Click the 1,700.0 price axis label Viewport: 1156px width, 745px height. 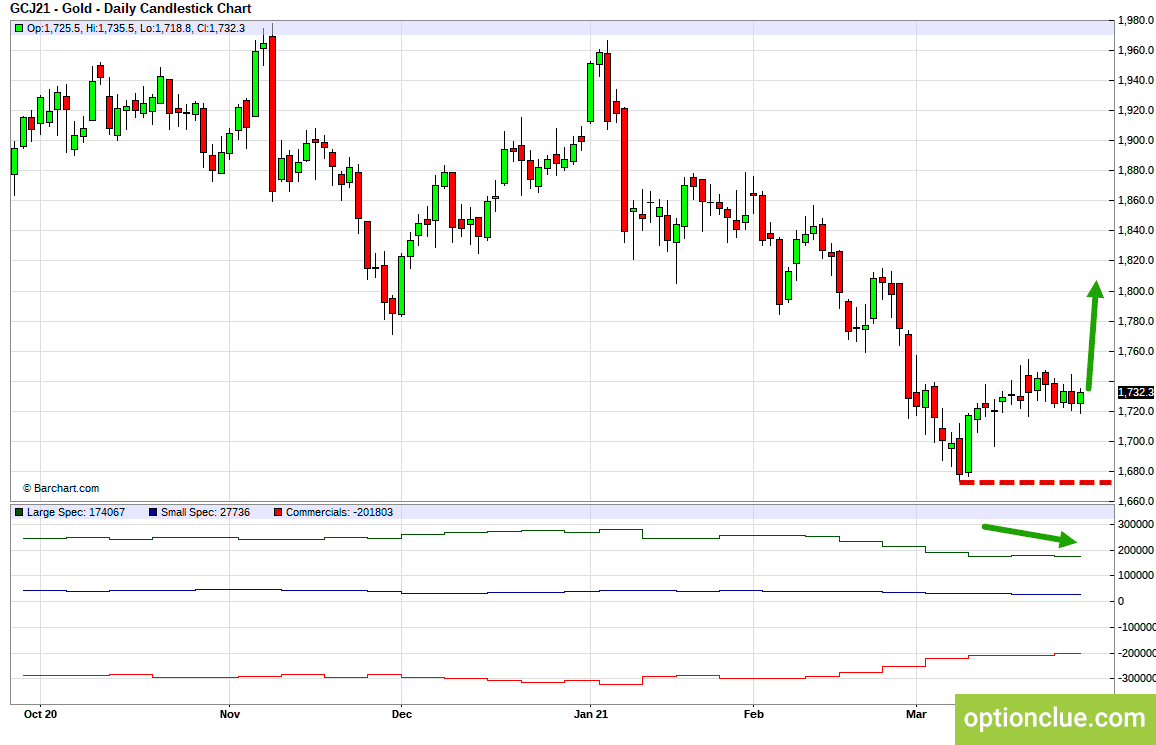(x=1135, y=441)
